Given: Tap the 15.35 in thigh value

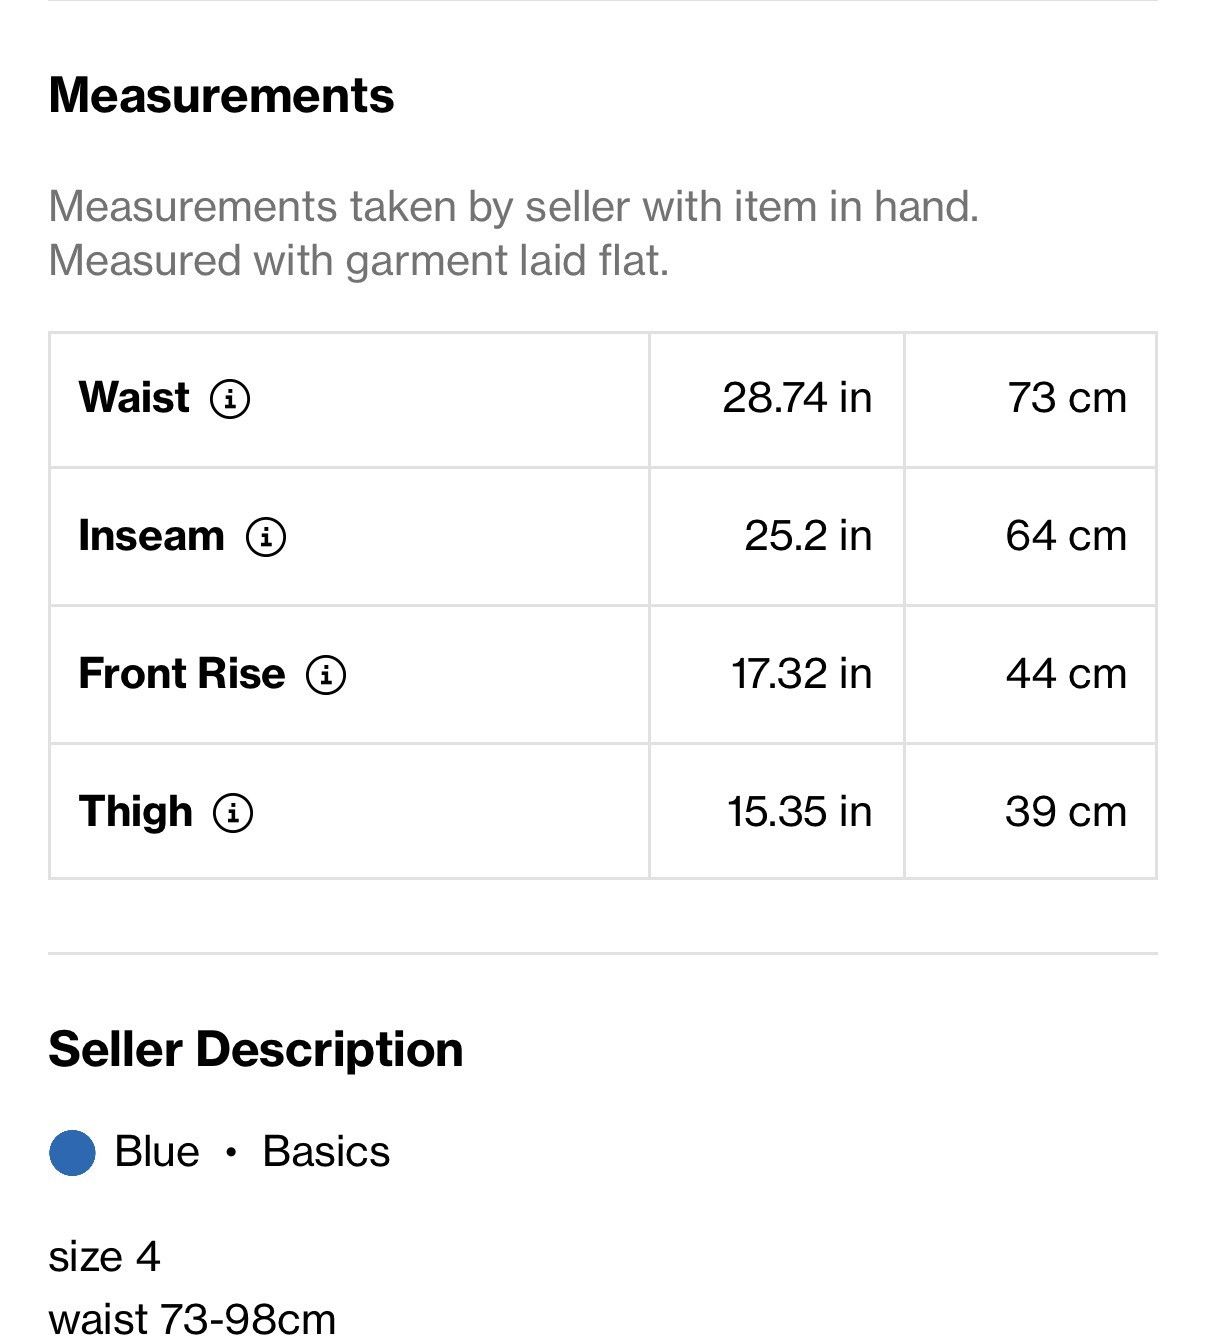Looking at the screenshot, I should pos(799,812).
